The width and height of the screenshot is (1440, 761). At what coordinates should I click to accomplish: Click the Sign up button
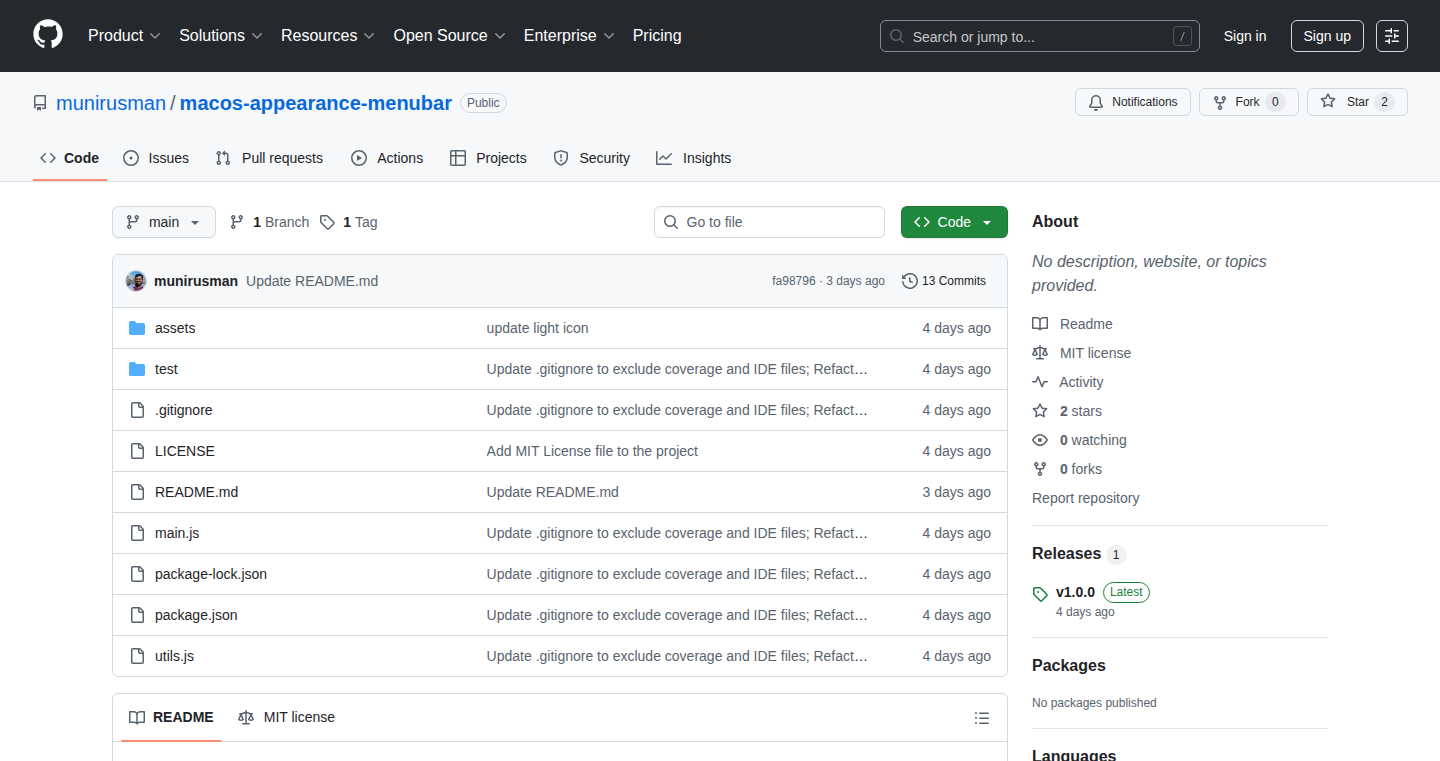pyautogui.click(x=1327, y=36)
